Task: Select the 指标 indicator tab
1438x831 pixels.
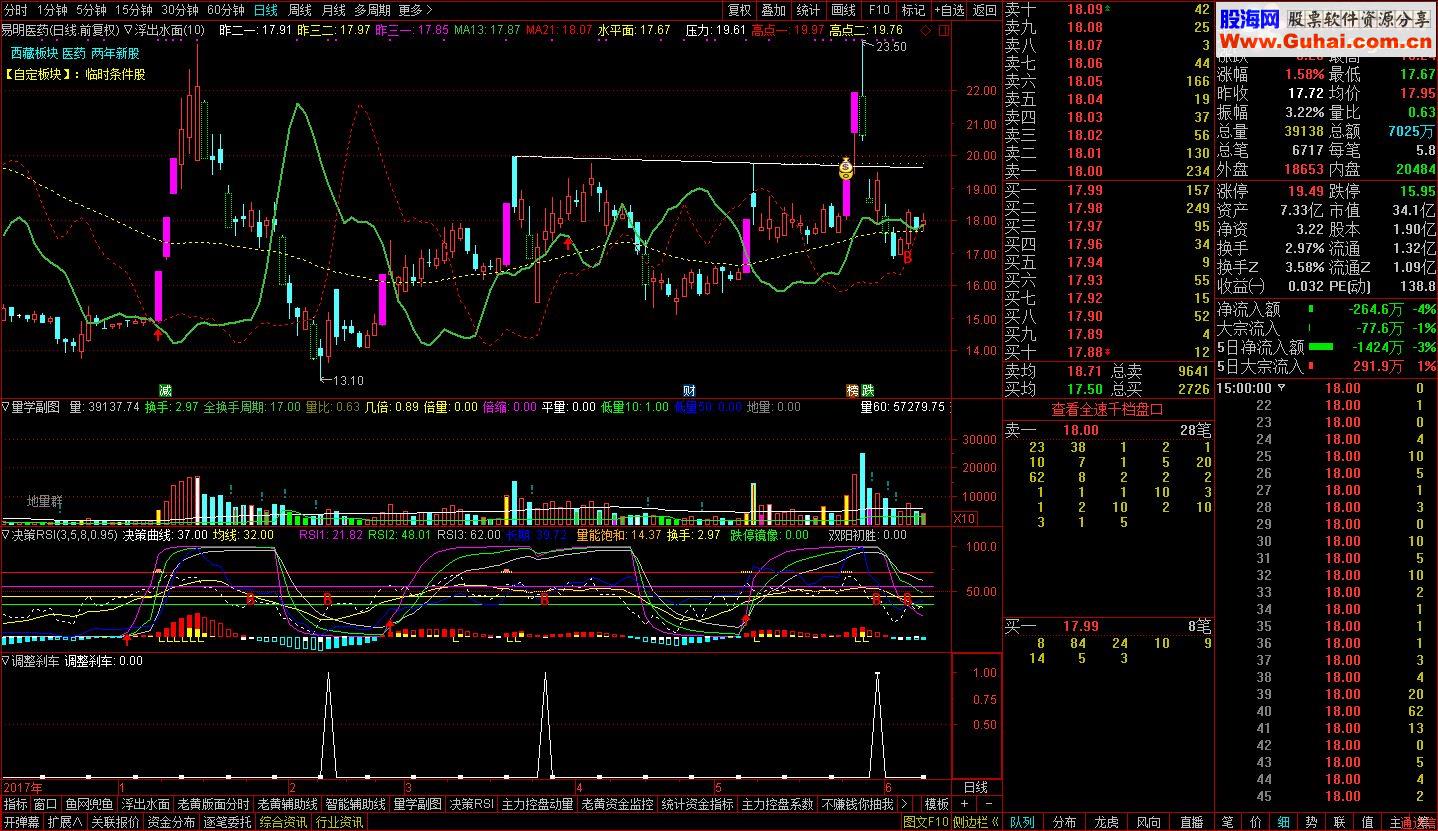Action: coord(16,804)
